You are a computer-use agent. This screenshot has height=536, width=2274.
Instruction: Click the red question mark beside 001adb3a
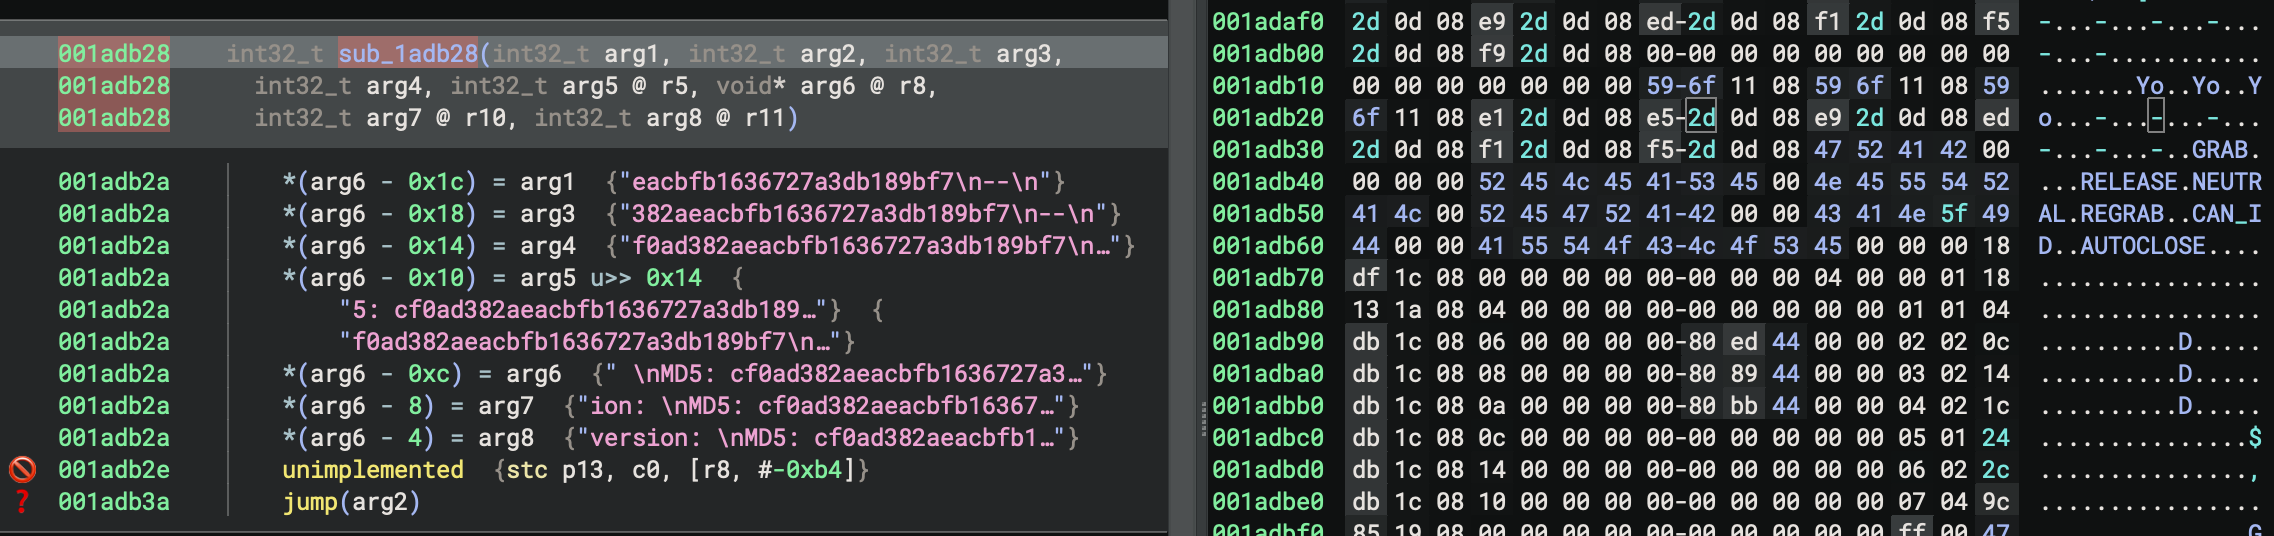coord(22,501)
